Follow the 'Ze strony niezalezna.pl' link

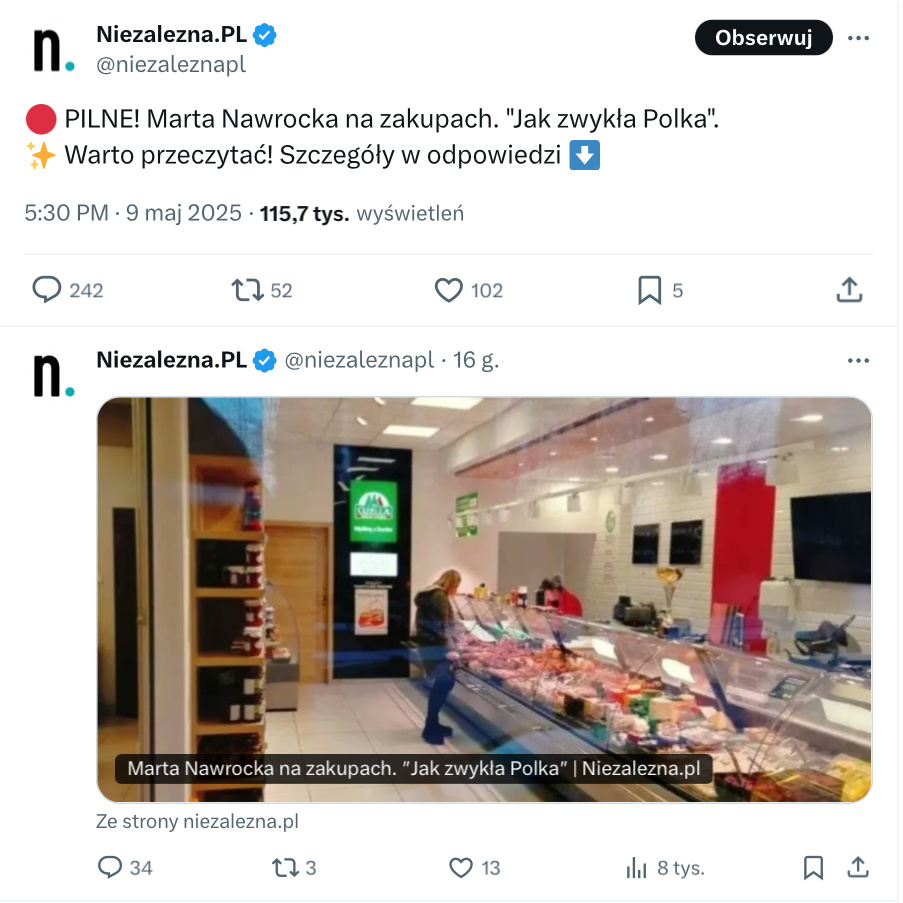197,821
